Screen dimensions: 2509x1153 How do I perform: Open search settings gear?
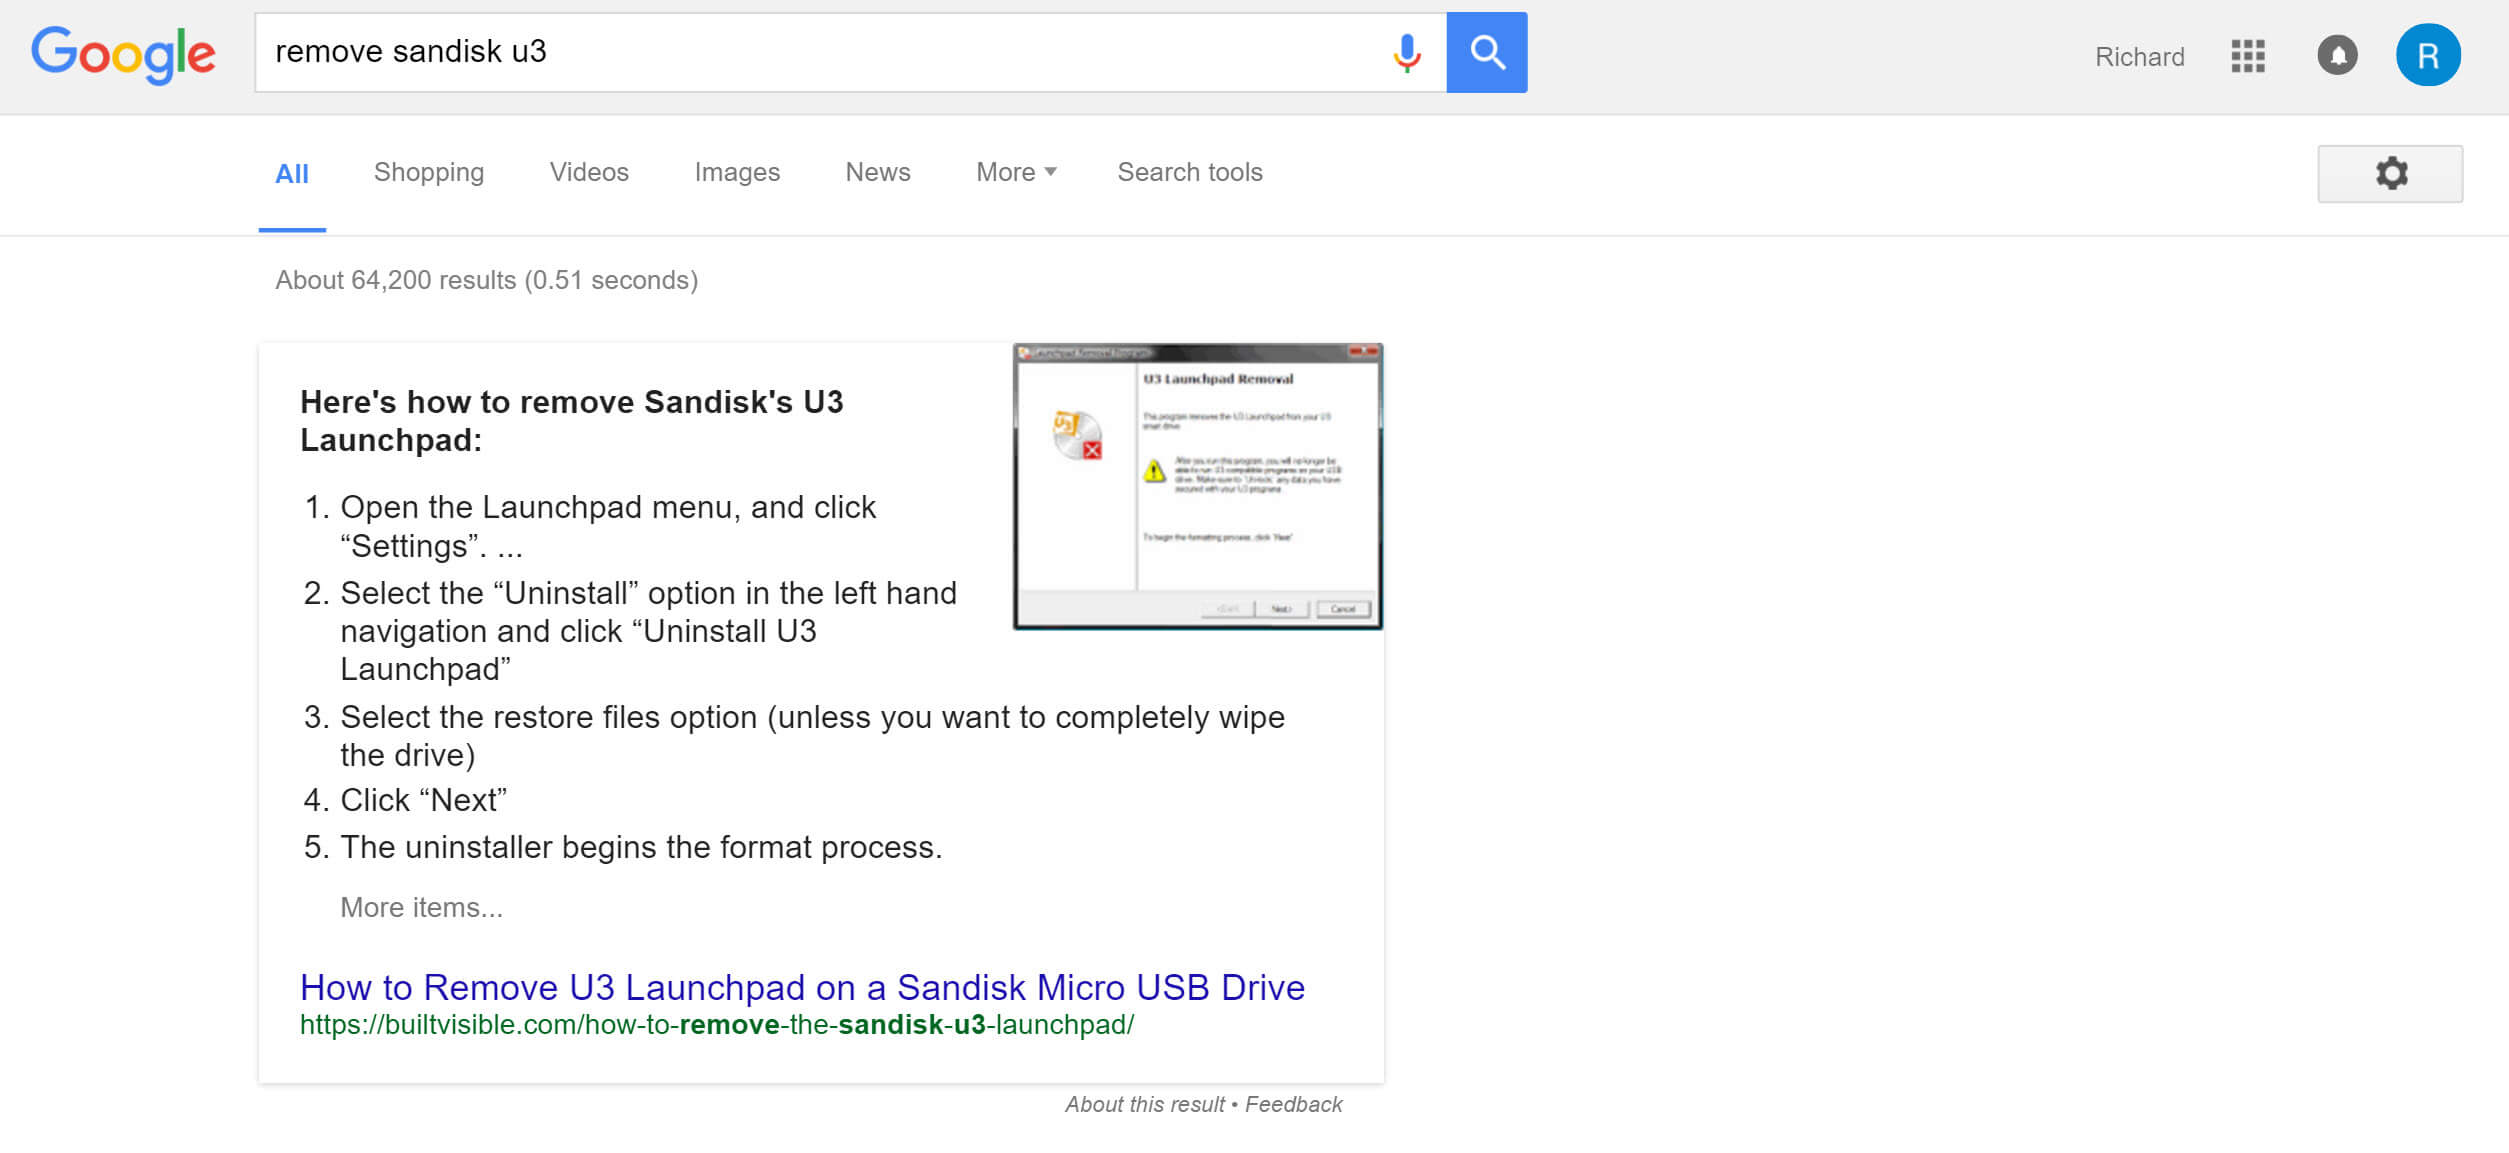point(2390,173)
